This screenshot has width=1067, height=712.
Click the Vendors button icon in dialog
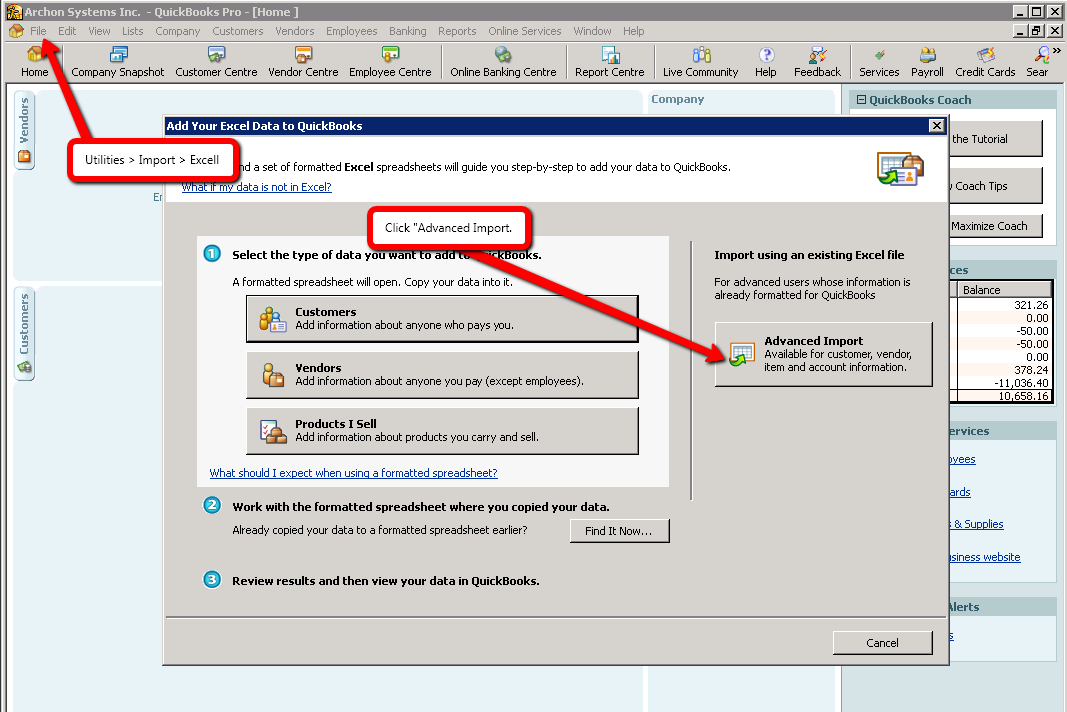coord(273,374)
